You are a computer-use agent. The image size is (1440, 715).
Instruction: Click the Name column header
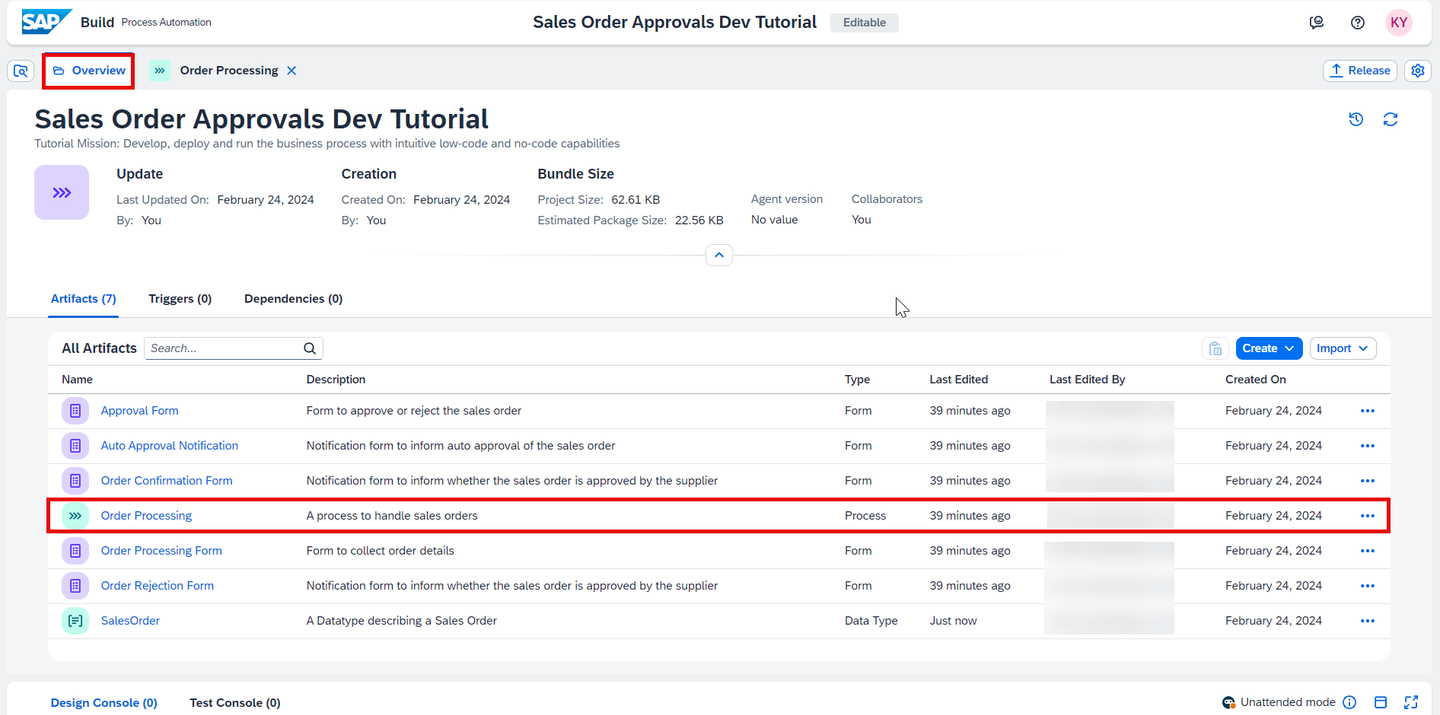pyautogui.click(x=77, y=380)
